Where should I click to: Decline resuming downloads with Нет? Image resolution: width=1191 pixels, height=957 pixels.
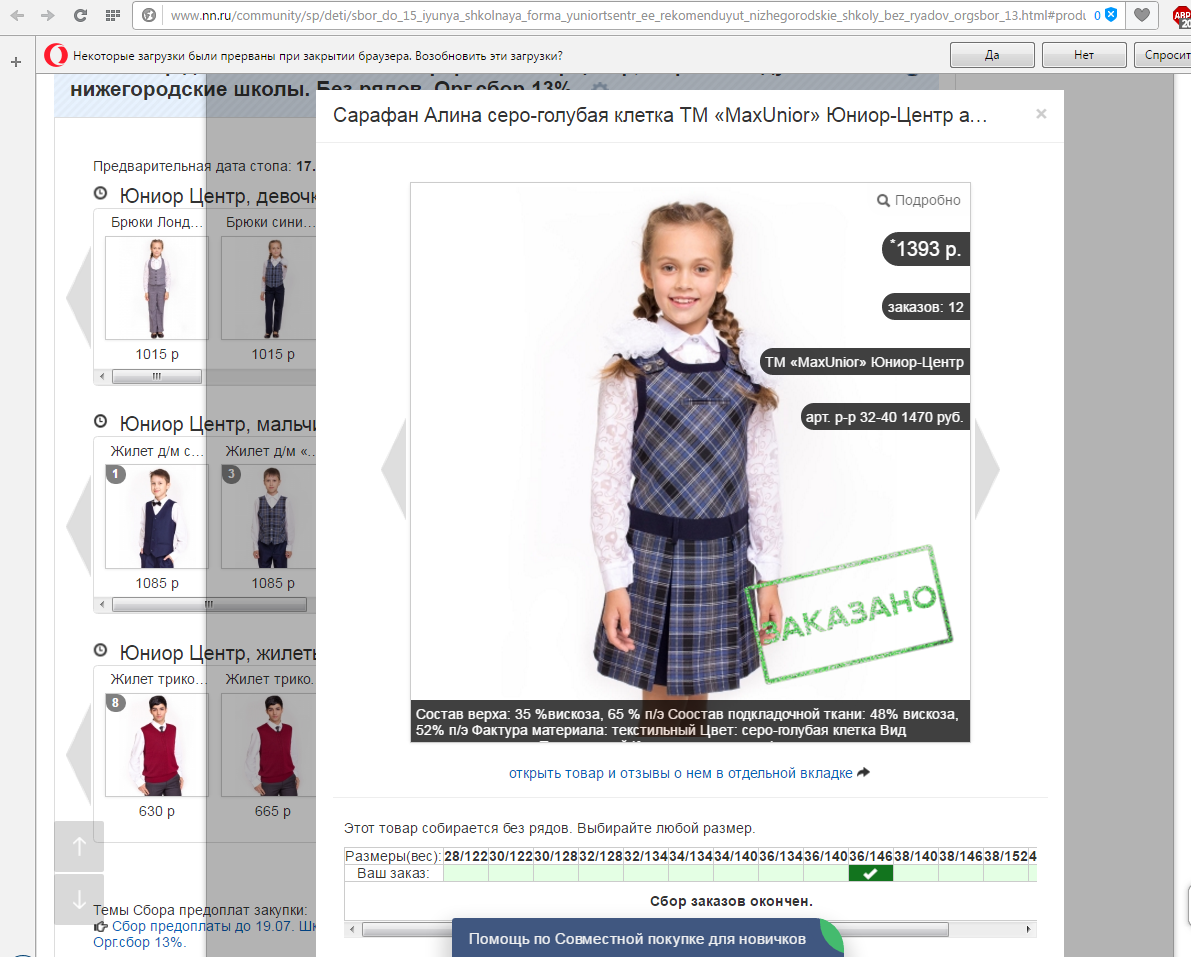[1084, 55]
